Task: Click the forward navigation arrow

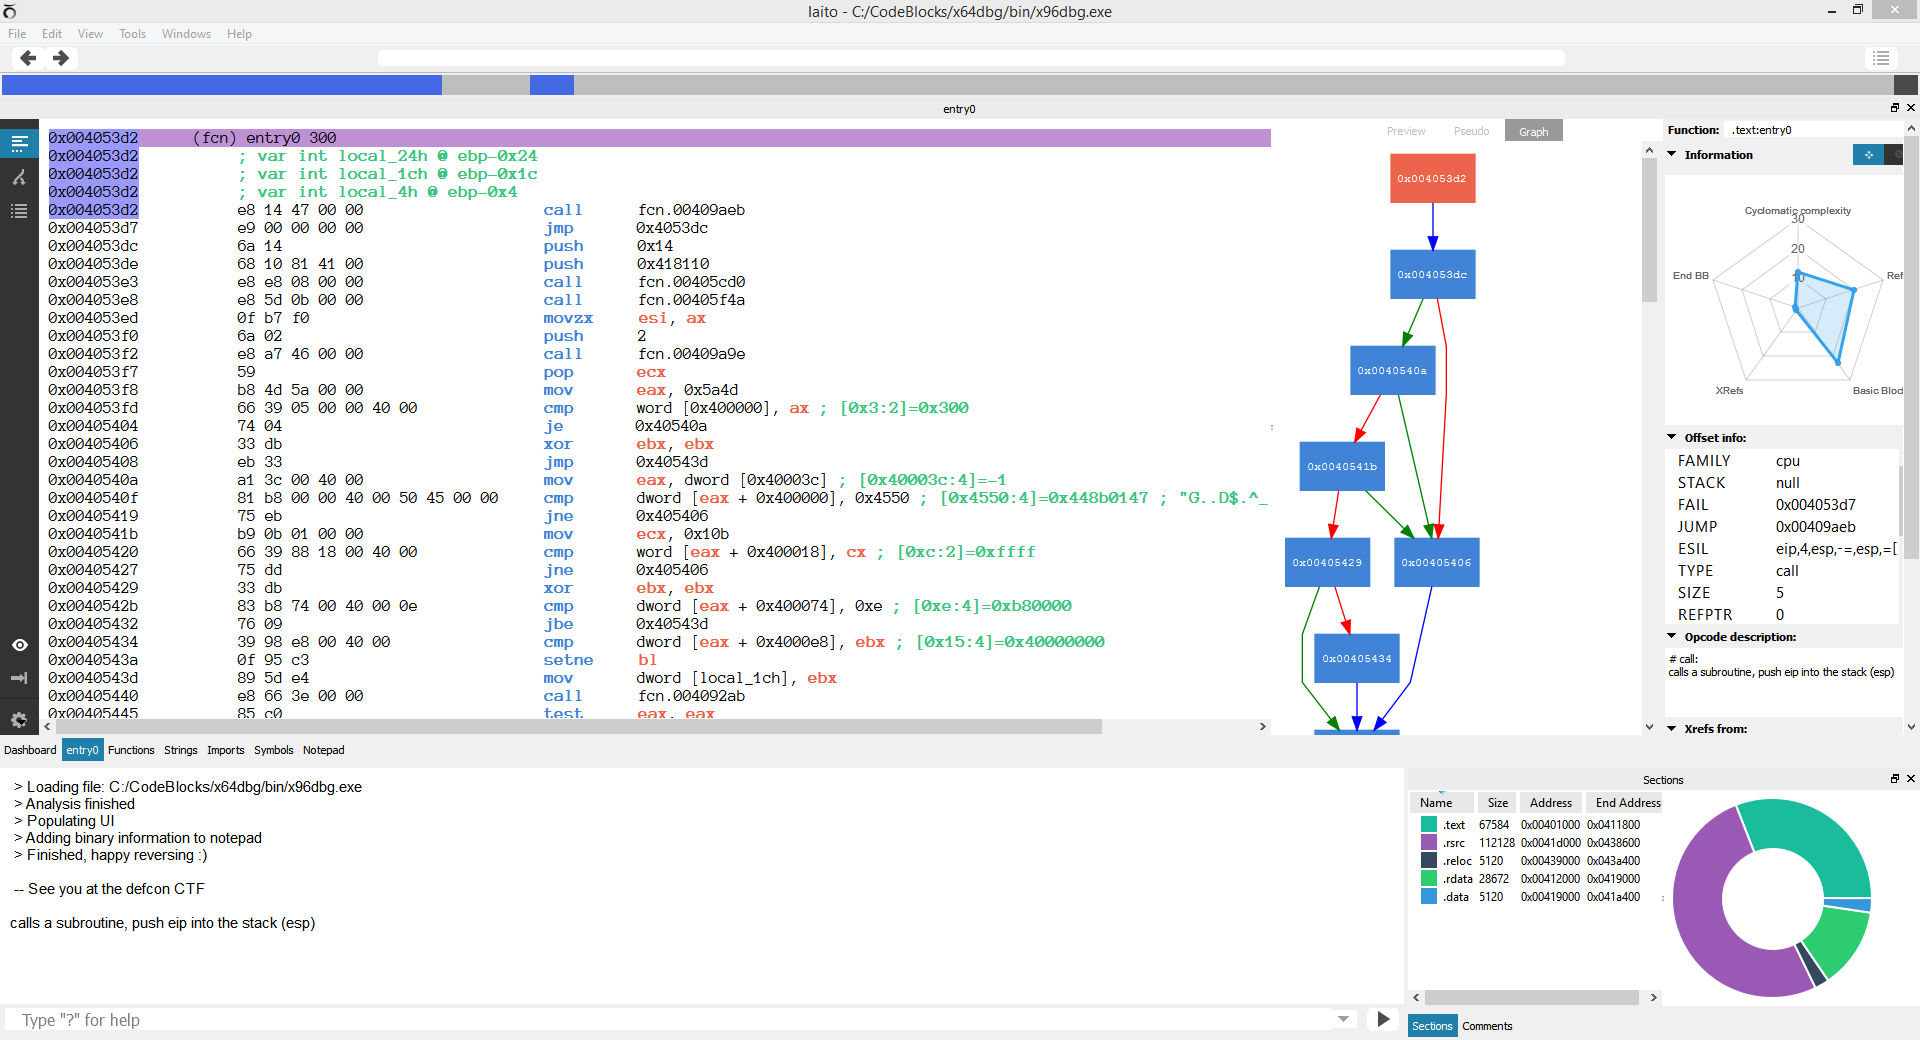Action: pyautogui.click(x=61, y=58)
